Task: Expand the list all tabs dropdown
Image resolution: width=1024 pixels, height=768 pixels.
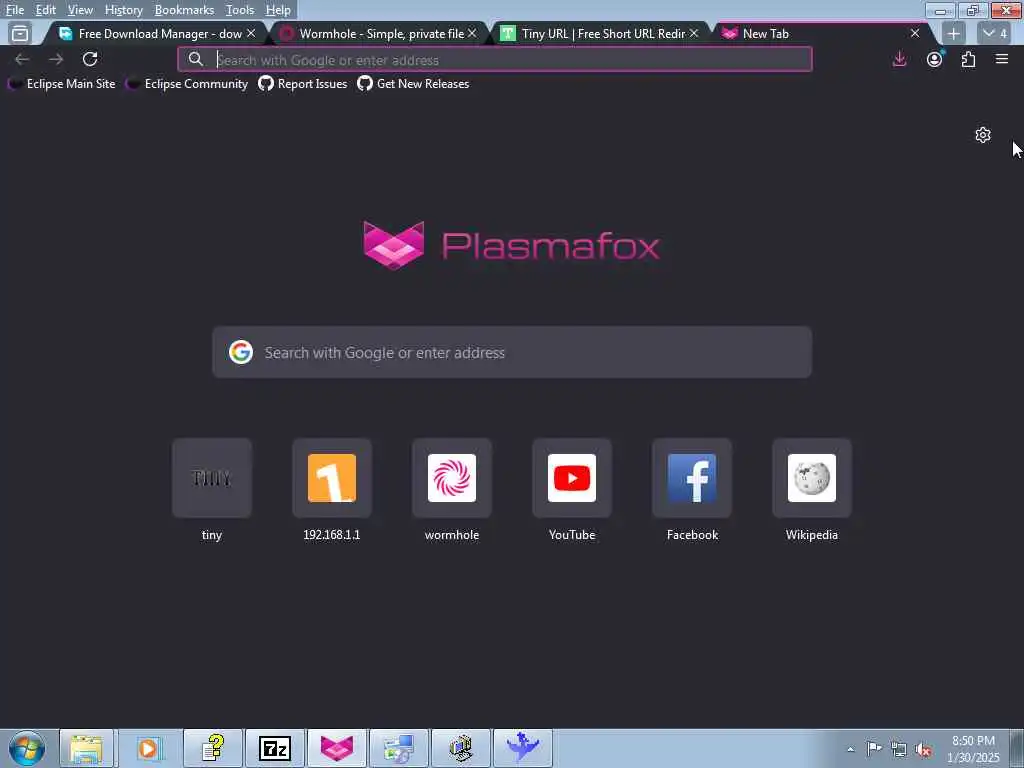Action: click(x=995, y=33)
